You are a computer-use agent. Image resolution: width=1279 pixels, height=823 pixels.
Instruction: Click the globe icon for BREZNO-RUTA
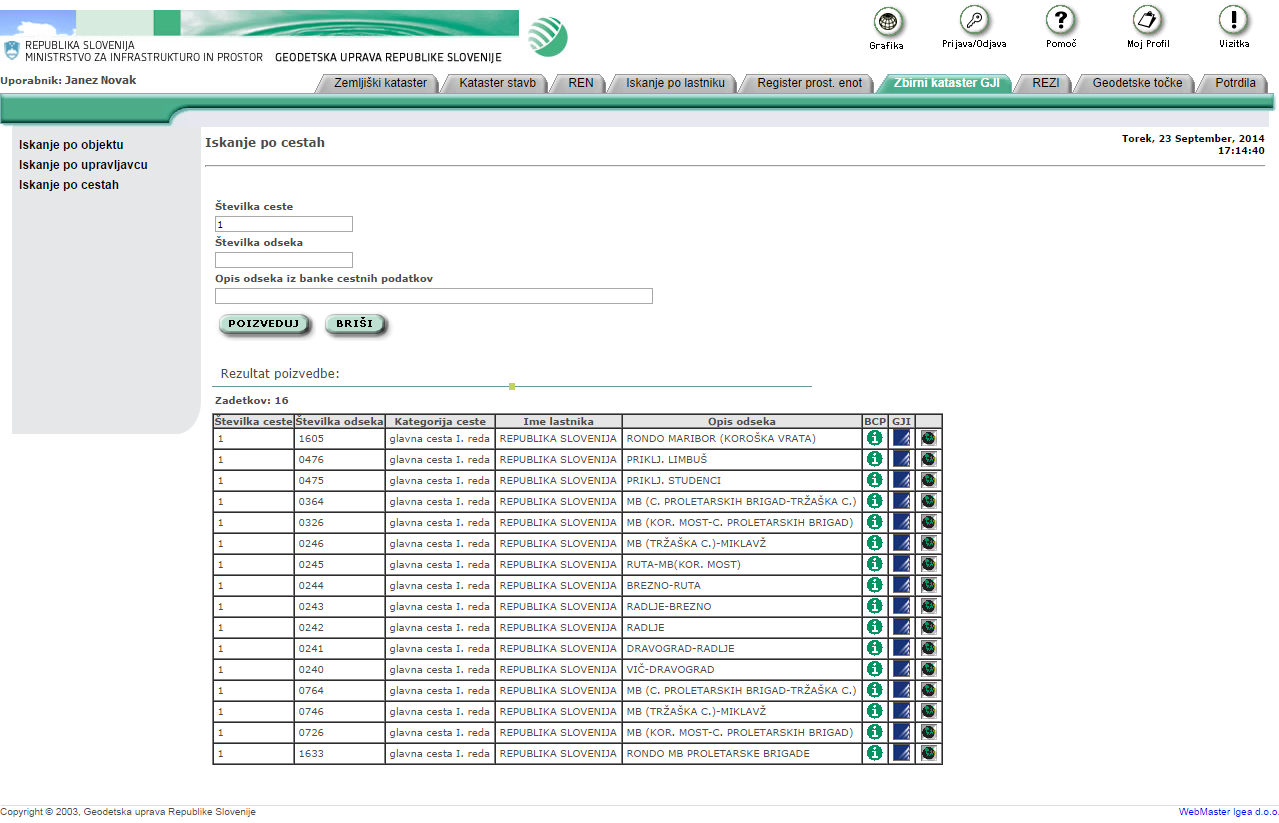(929, 585)
